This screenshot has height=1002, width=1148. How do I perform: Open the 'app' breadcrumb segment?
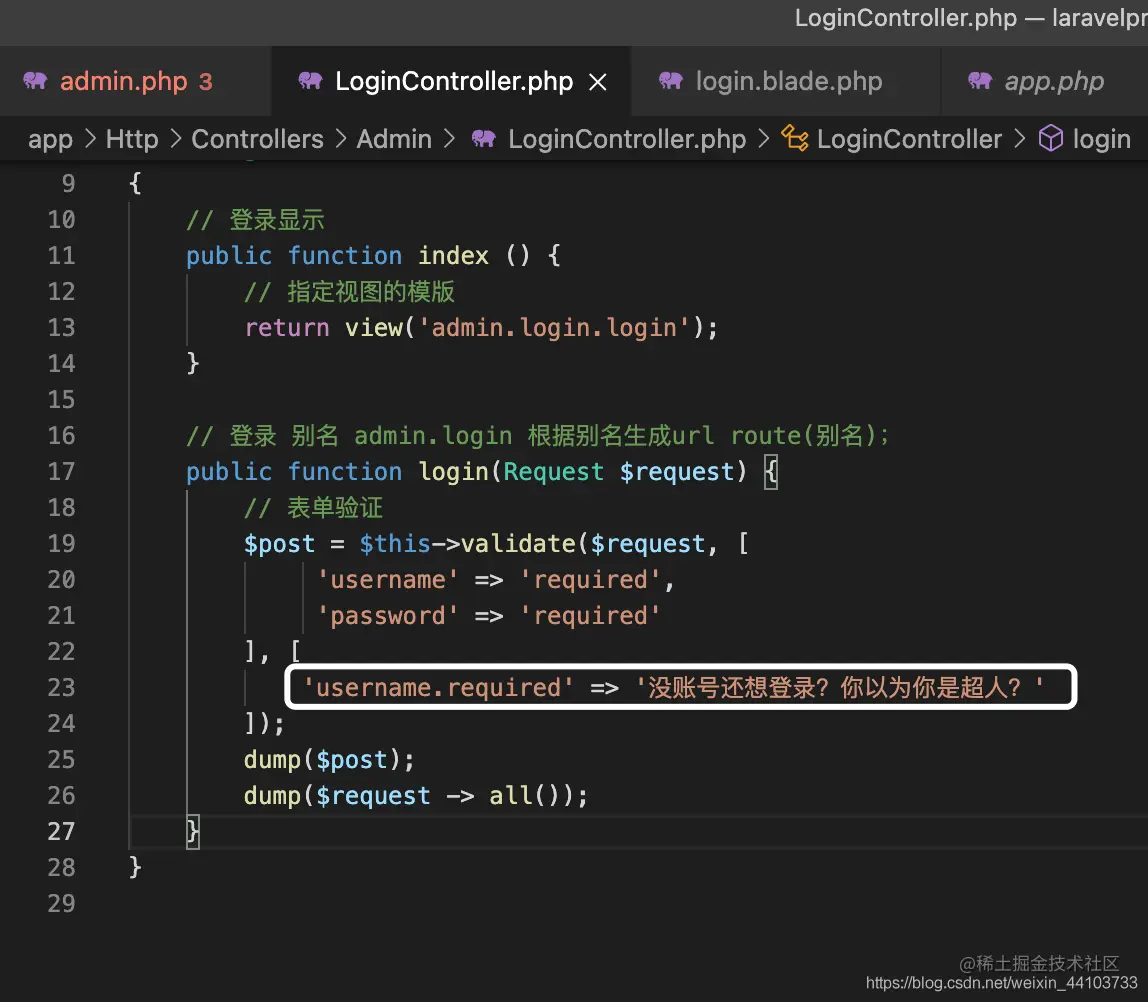(50, 139)
